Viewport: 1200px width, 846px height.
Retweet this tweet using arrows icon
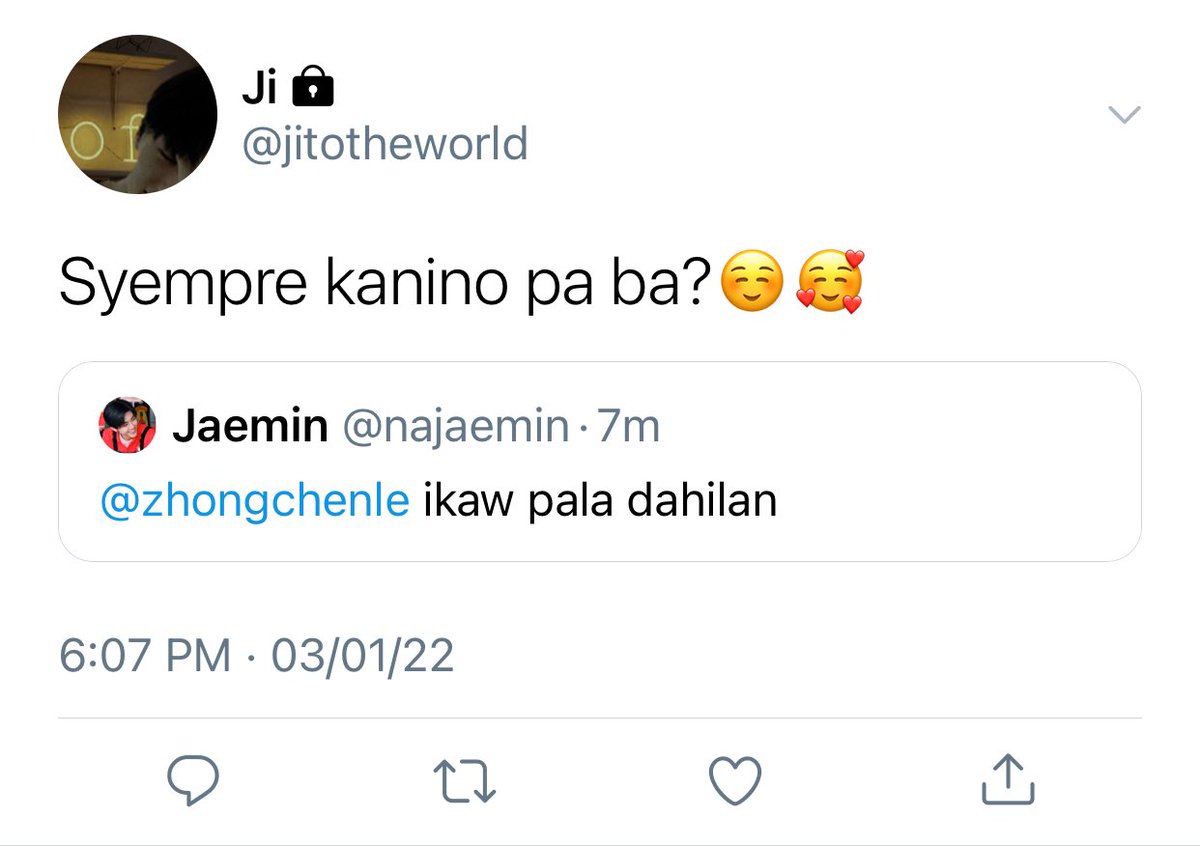(465, 781)
